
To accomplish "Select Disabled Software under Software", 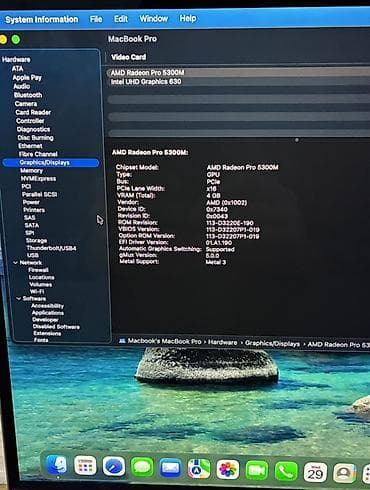I will [x=56, y=327].
